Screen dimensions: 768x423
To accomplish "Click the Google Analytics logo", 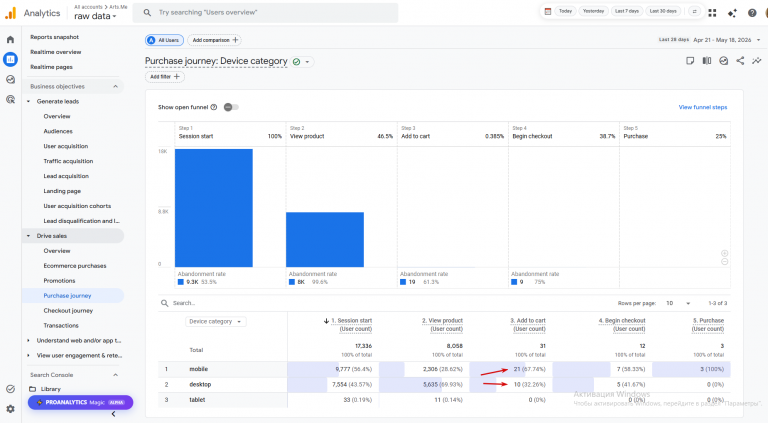I will [10, 13].
